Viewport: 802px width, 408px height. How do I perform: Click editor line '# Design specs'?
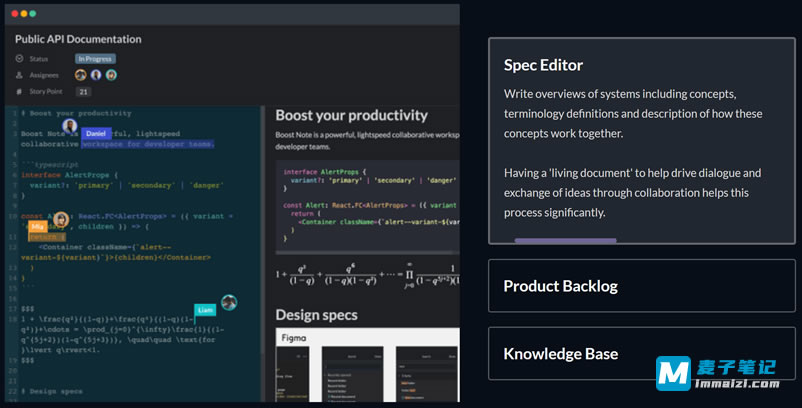pyautogui.click(x=52, y=391)
